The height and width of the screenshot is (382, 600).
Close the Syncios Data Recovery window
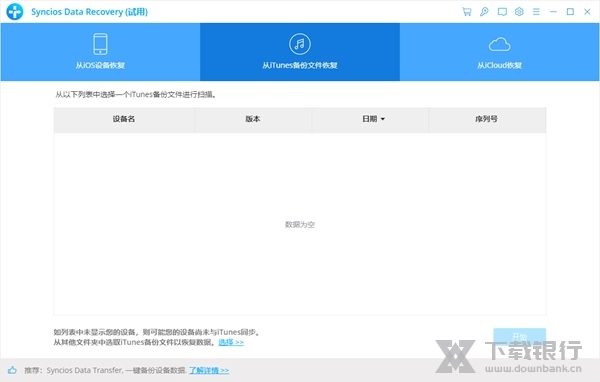click(587, 12)
